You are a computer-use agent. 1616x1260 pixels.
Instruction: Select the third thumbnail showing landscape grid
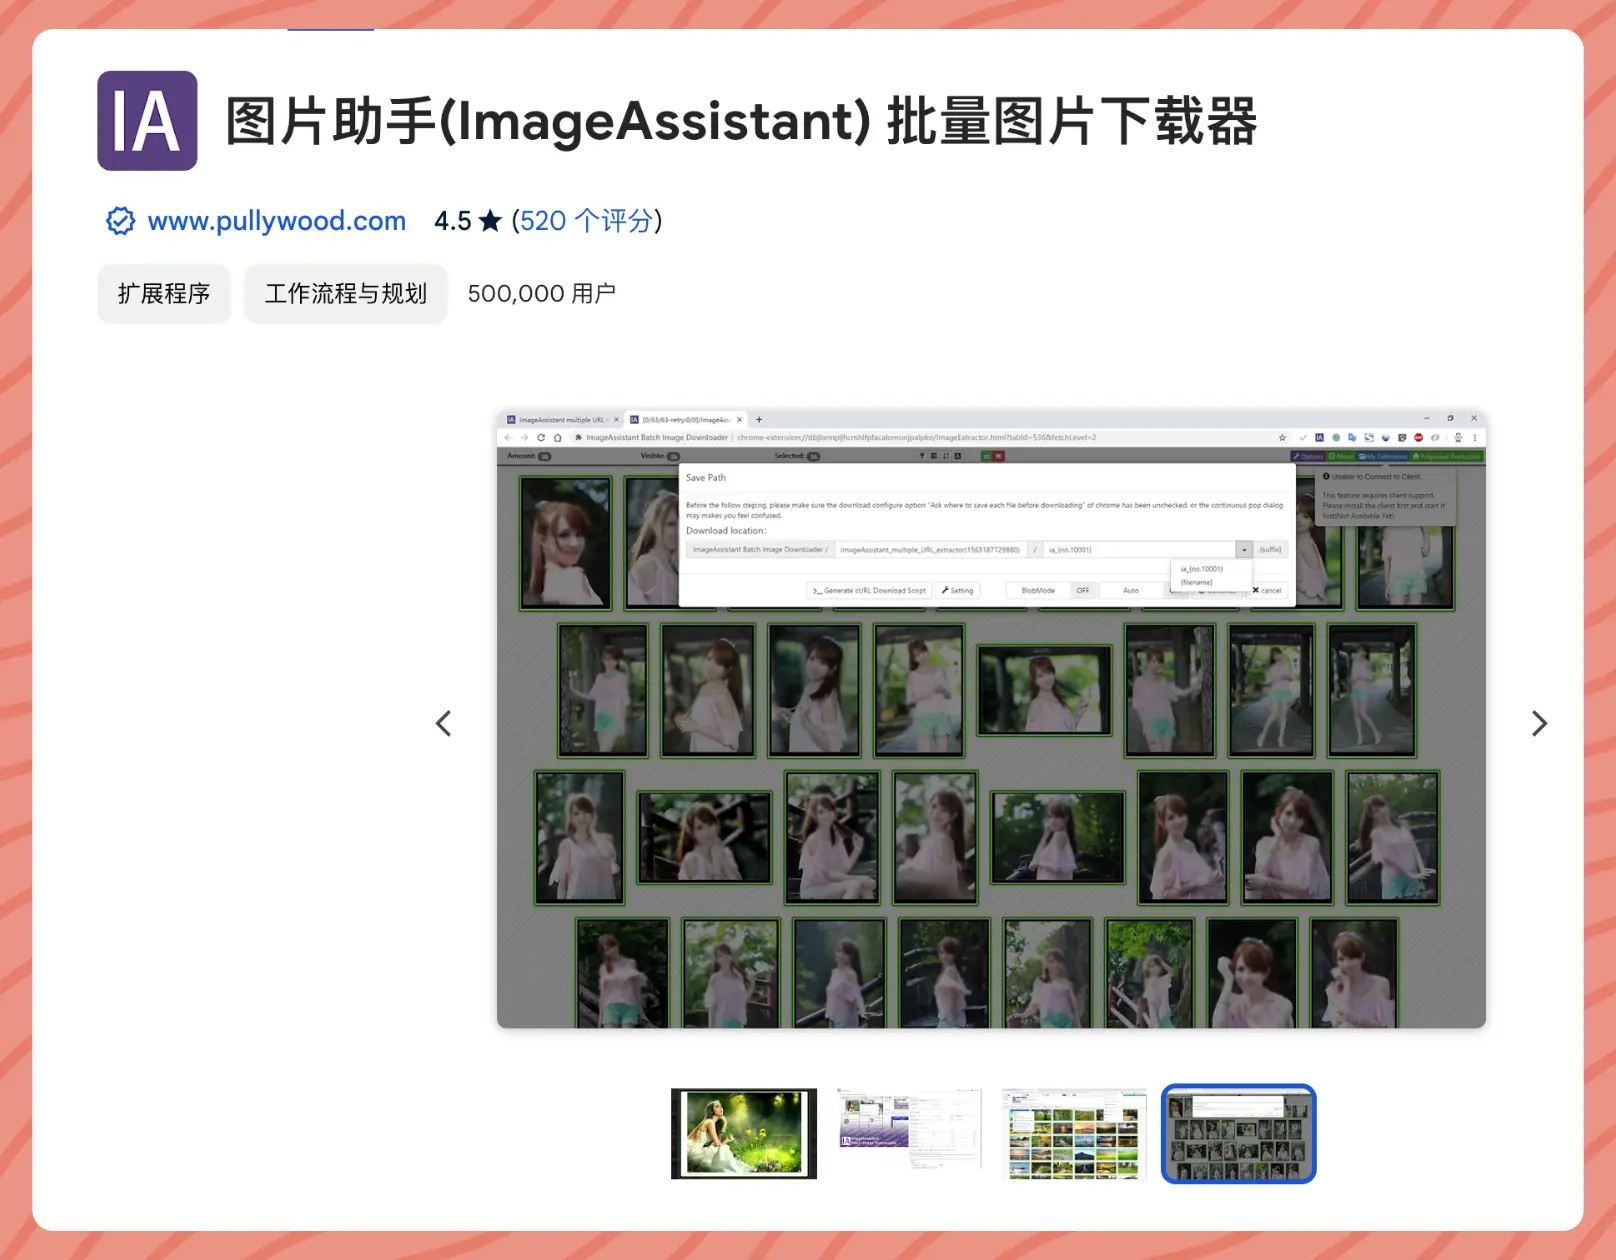1074,1133
